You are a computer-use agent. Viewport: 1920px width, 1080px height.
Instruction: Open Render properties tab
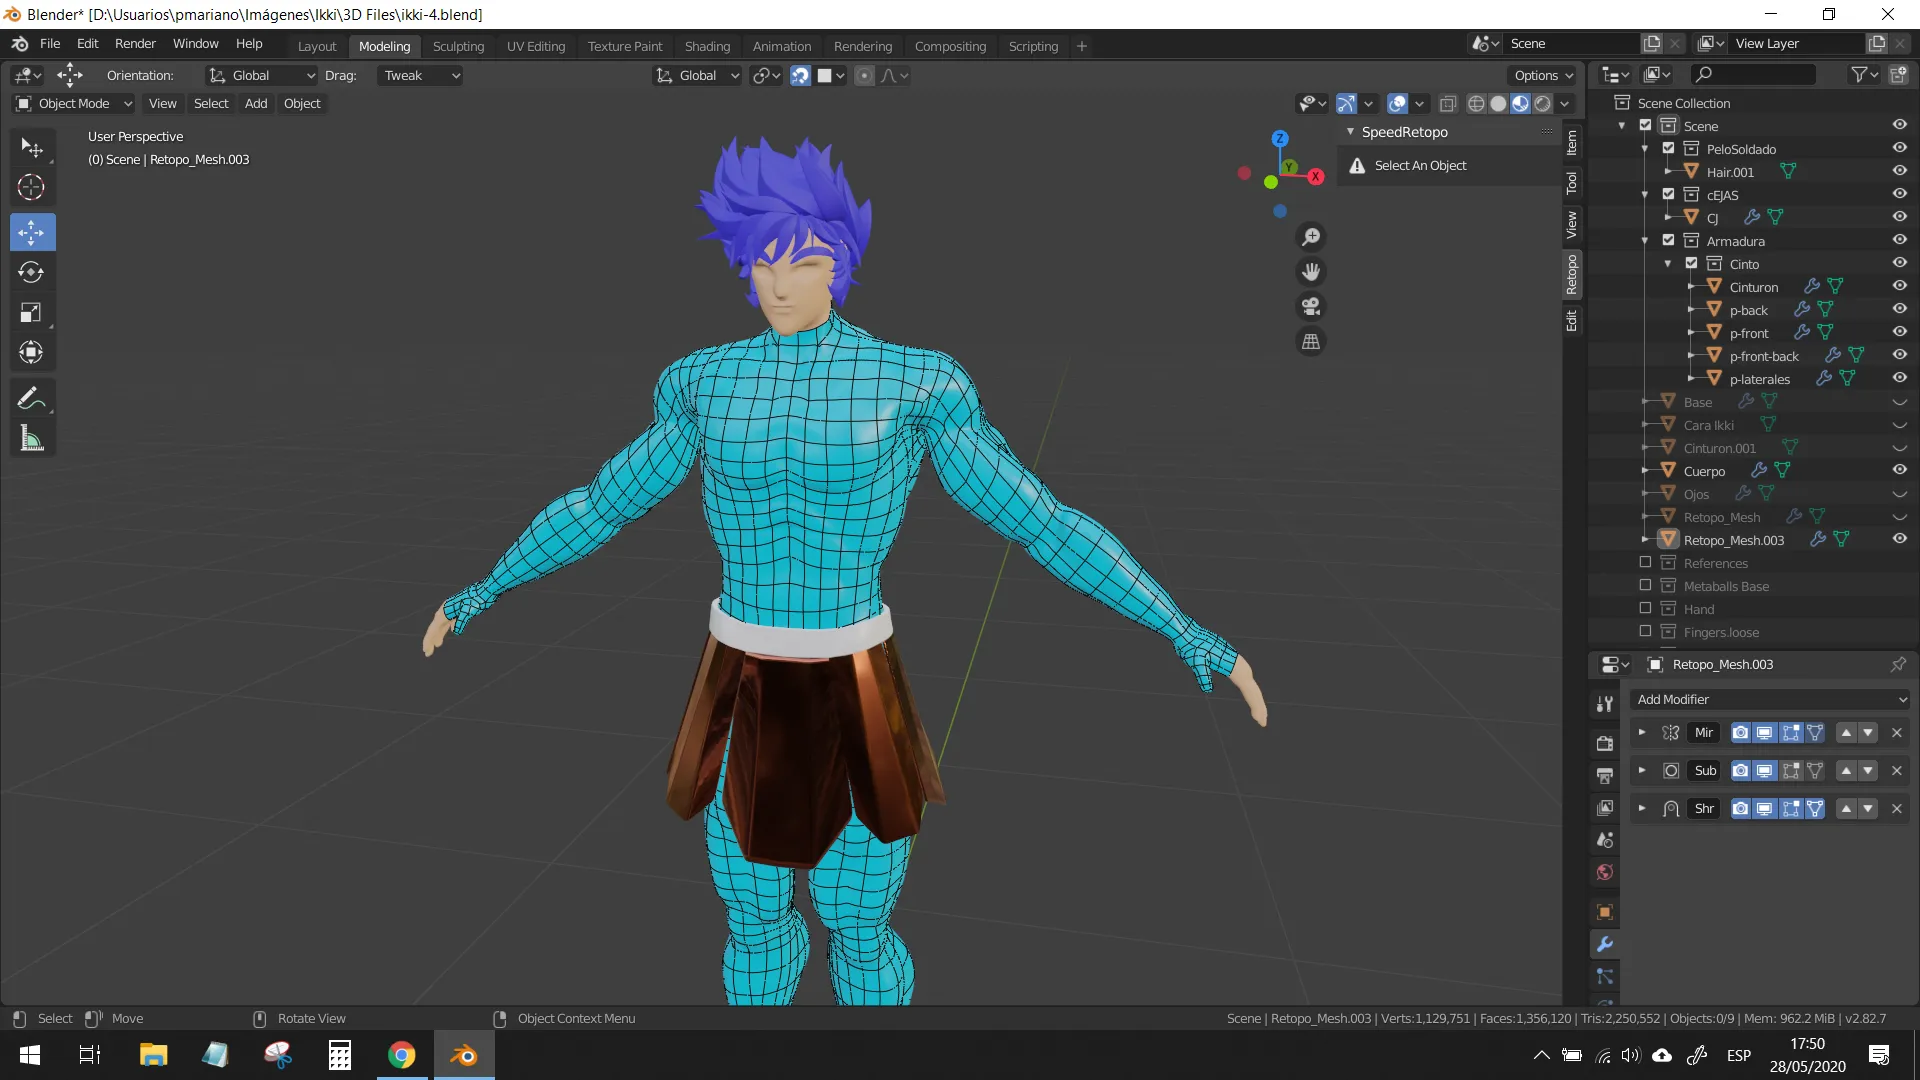[1605, 743]
